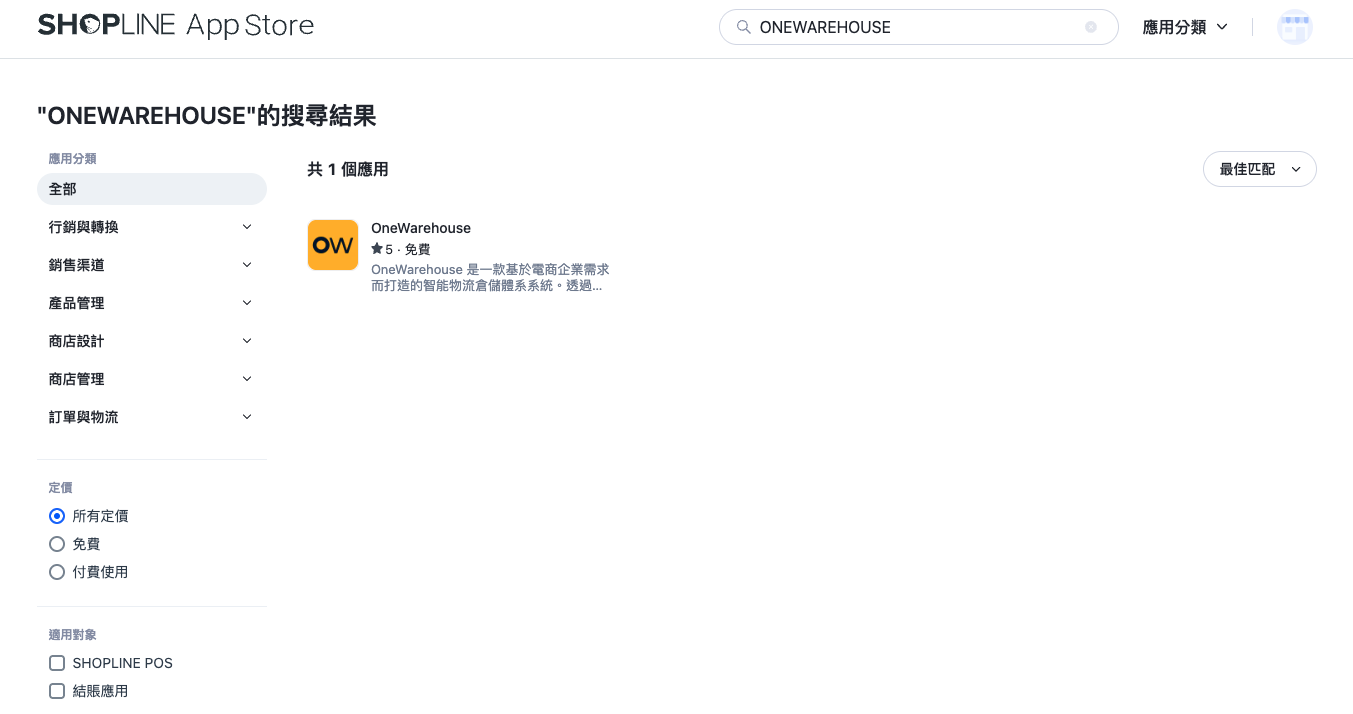Select the 商店設計 category label
The width and height of the screenshot is (1353, 714).
[x=77, y=341]
